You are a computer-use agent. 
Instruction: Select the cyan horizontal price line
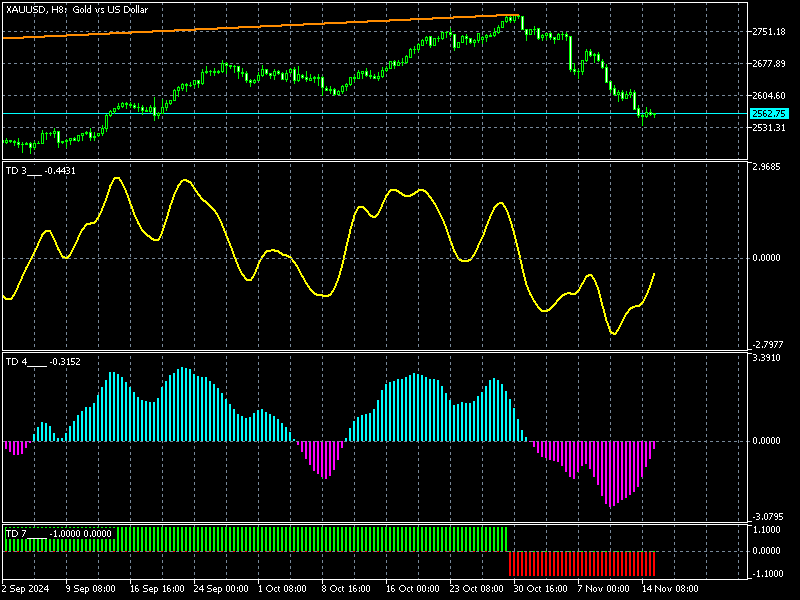pyautogui.click(x=375, y=114)
